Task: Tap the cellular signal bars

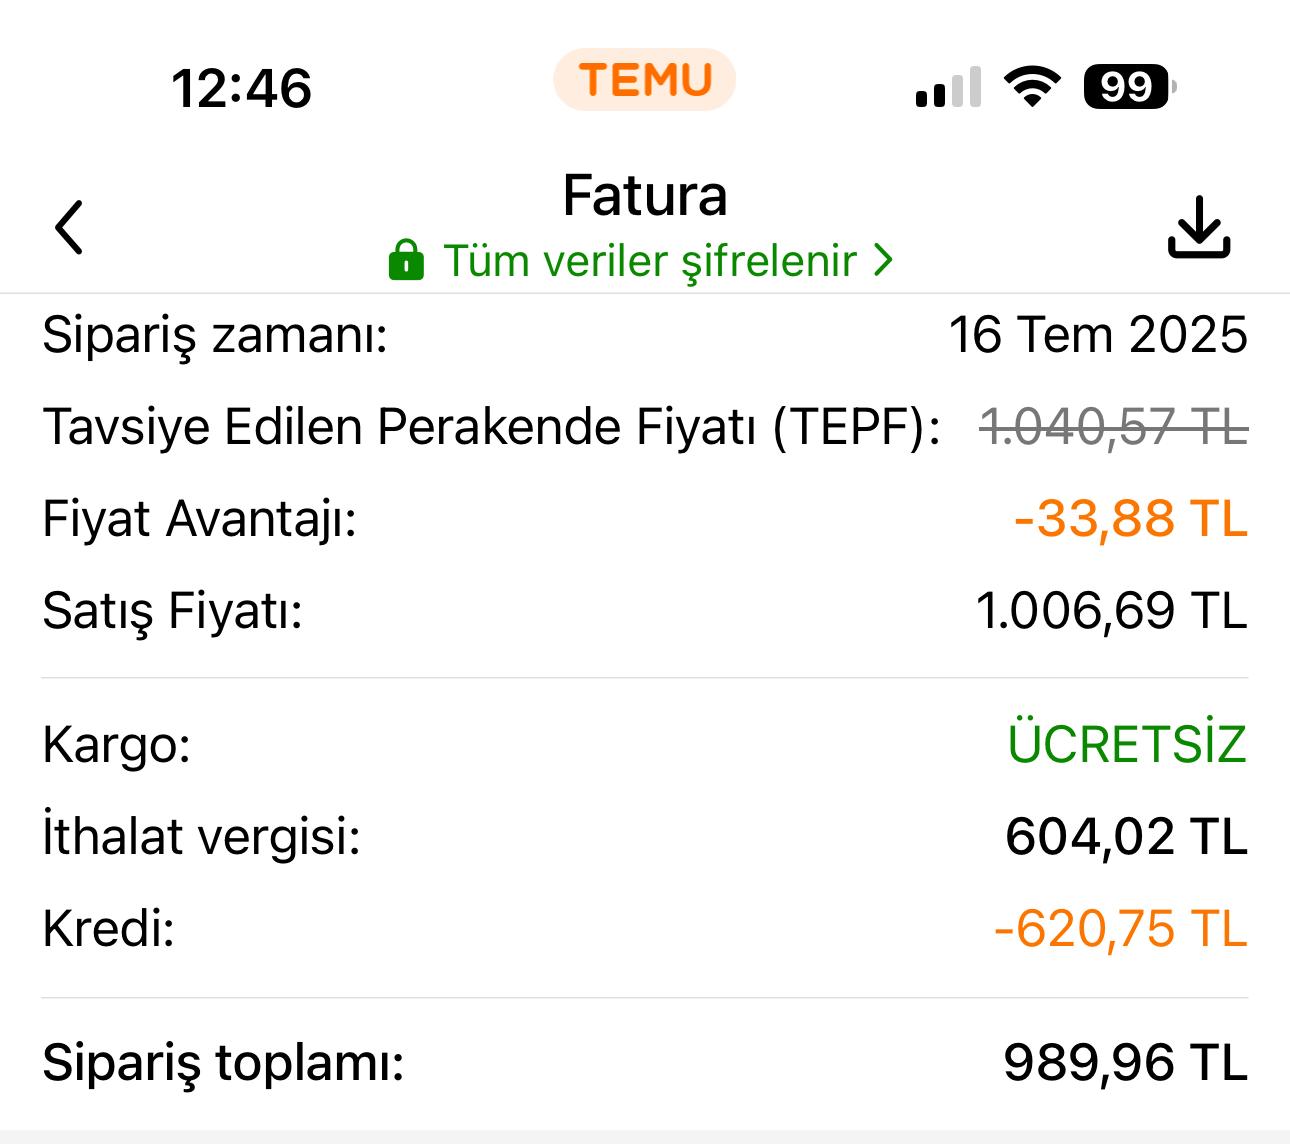Action: point(948,87)
